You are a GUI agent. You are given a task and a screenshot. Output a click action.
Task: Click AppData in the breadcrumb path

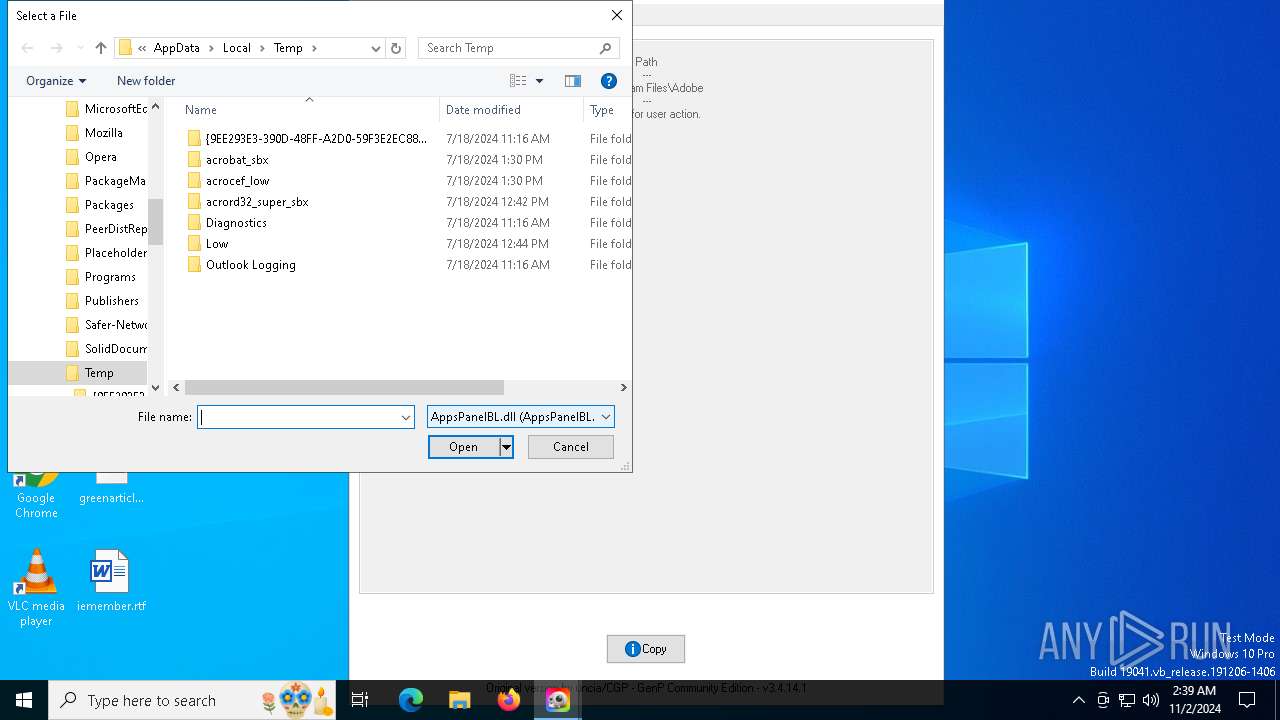[x=177, y=48]
